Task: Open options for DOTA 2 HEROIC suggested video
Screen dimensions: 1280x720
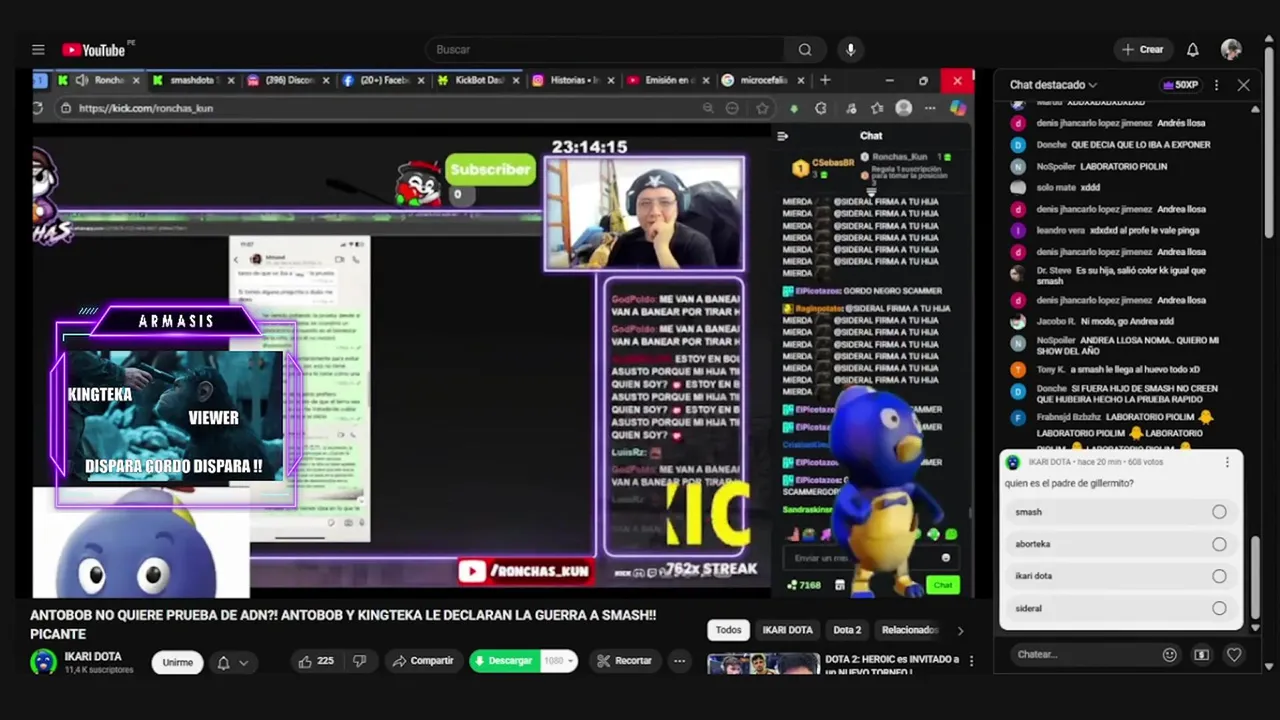Action: point(970,661)
